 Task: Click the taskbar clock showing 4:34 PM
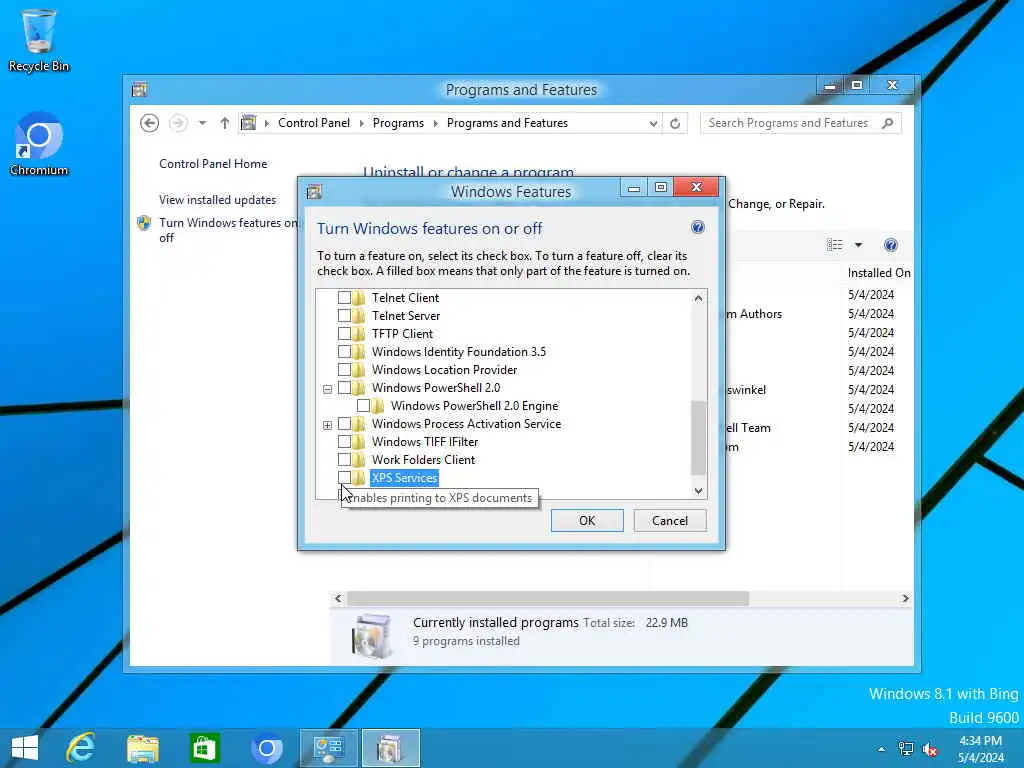pos(980,749)
